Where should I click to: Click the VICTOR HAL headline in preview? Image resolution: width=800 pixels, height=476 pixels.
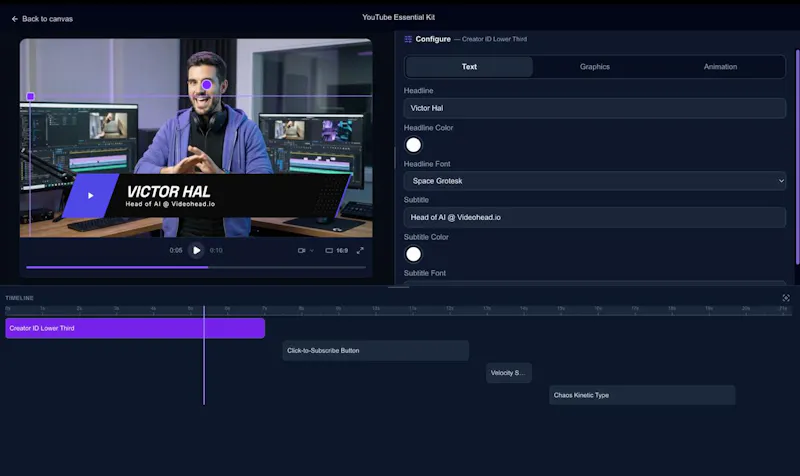click(x=168, y=192)
